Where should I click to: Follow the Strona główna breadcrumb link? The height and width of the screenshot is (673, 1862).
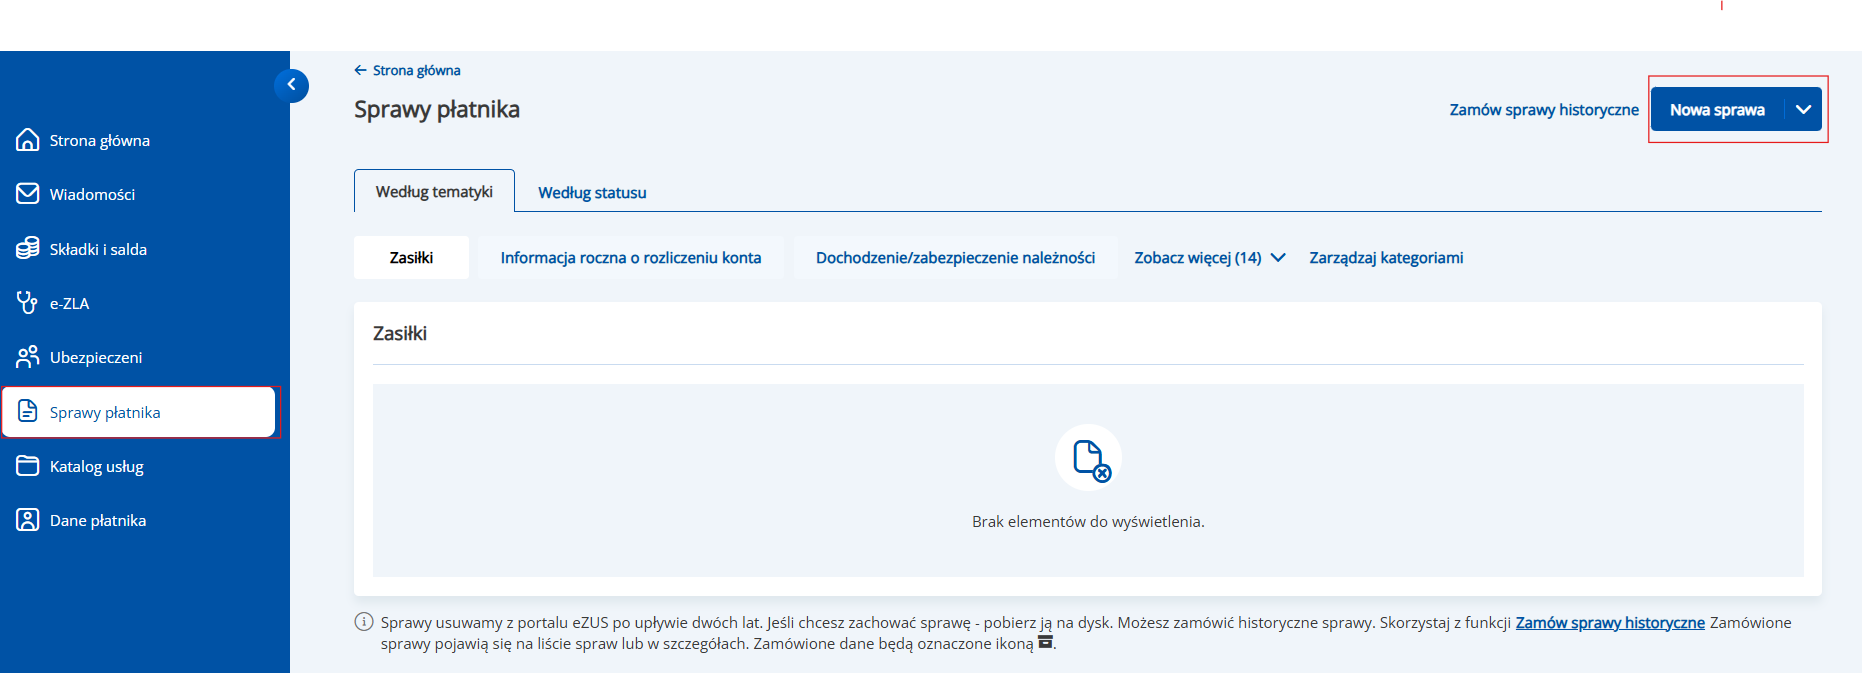point(416,70)
